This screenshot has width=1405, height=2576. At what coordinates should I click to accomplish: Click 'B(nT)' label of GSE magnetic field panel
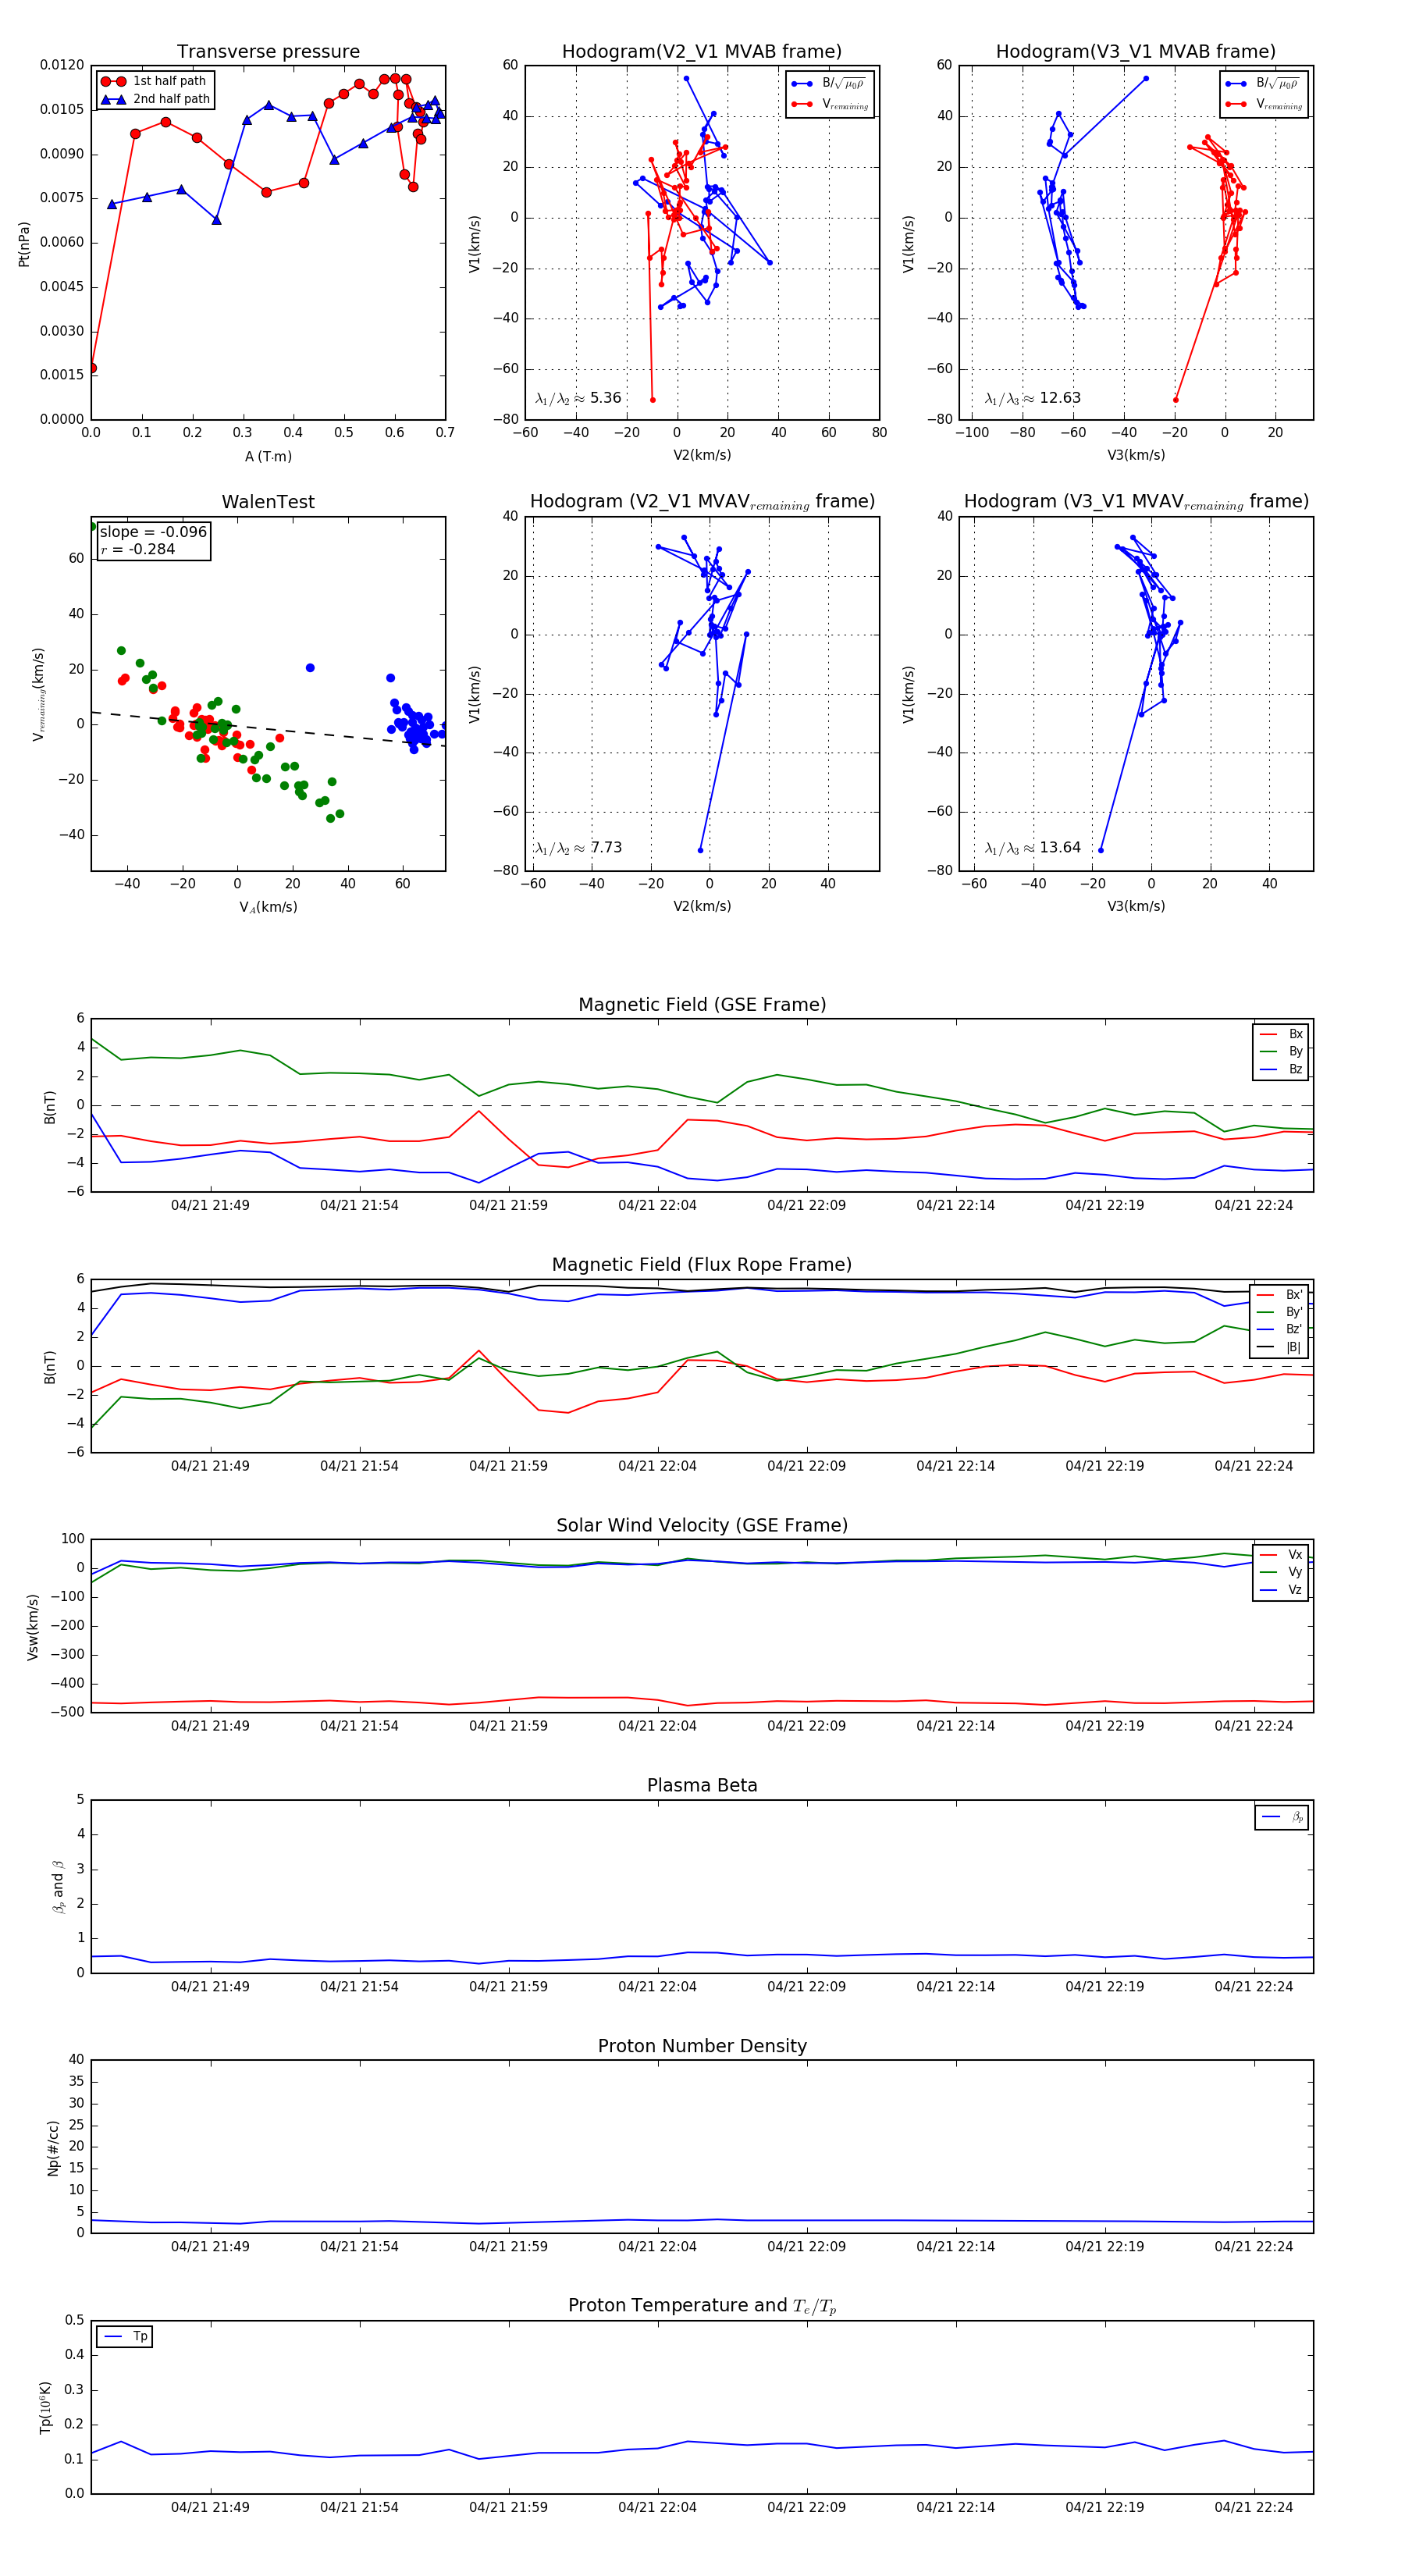point(49,1107)
